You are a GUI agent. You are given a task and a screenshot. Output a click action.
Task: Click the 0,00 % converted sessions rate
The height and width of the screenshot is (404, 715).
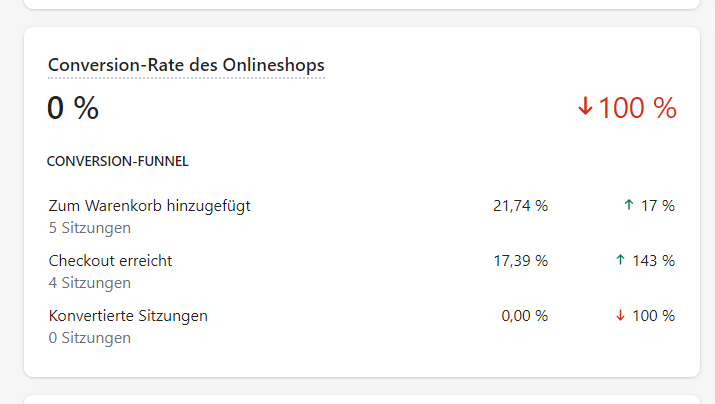[524, 316]
